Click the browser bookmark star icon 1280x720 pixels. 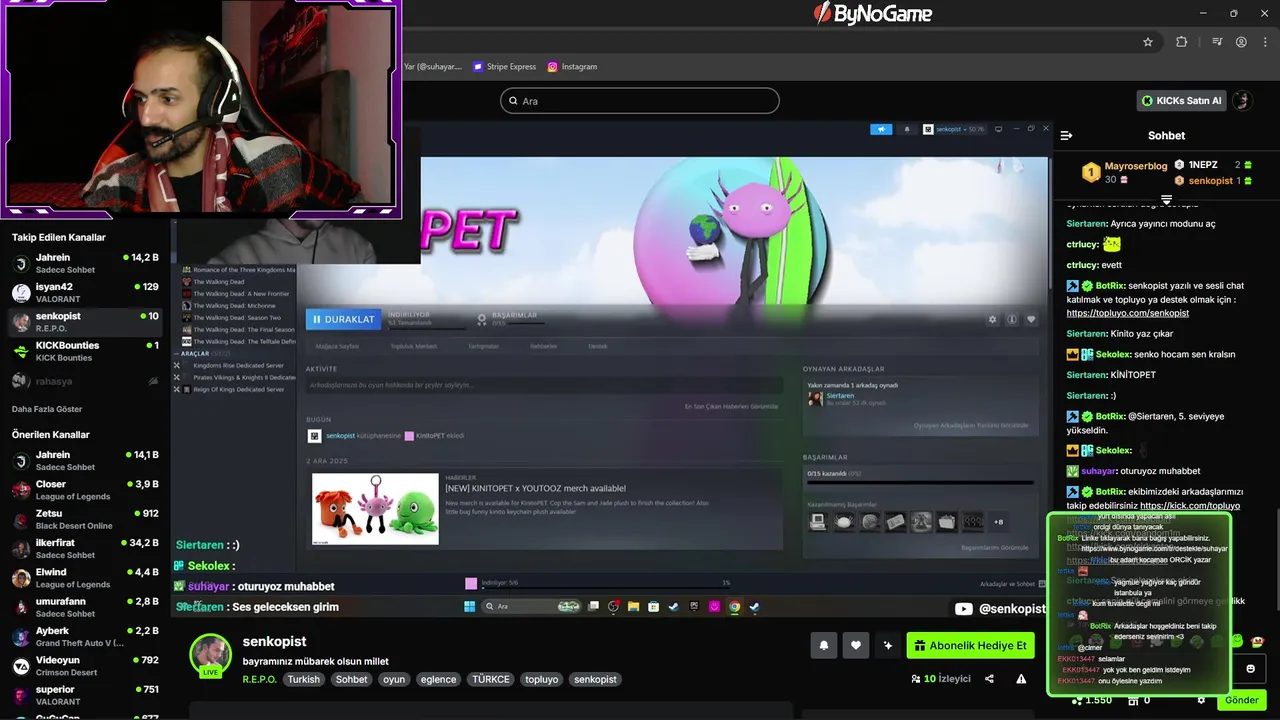[x=1148, y=42]
